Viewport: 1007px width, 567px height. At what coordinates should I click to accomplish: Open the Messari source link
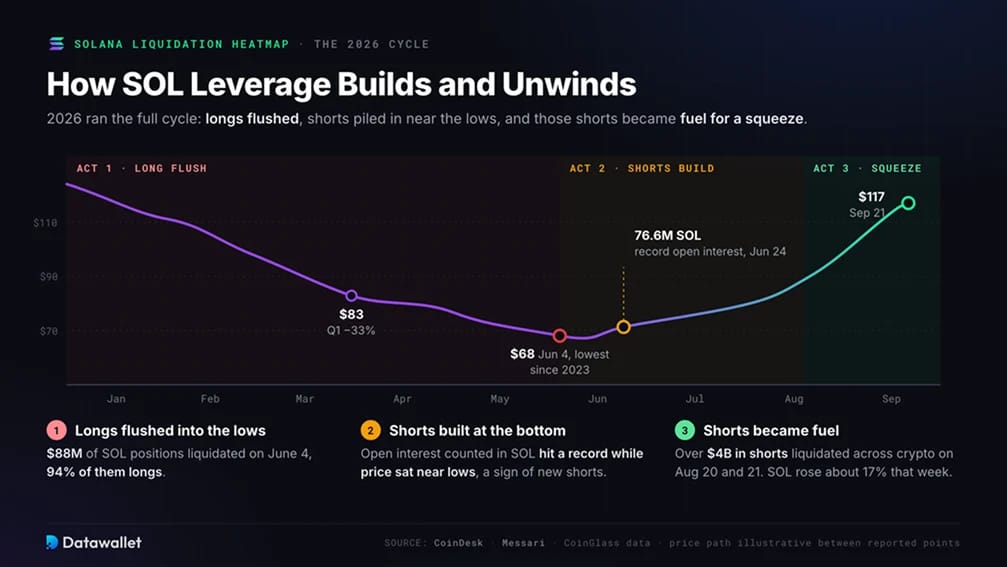523,543
